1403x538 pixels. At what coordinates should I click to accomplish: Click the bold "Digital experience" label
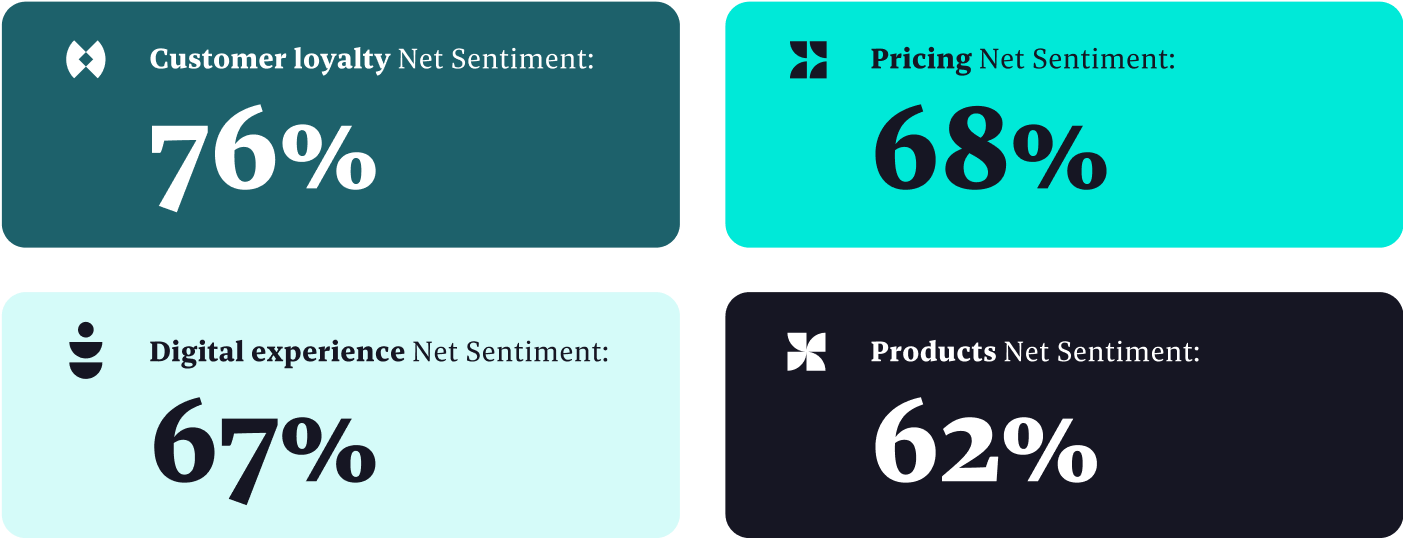coord(276,352)
